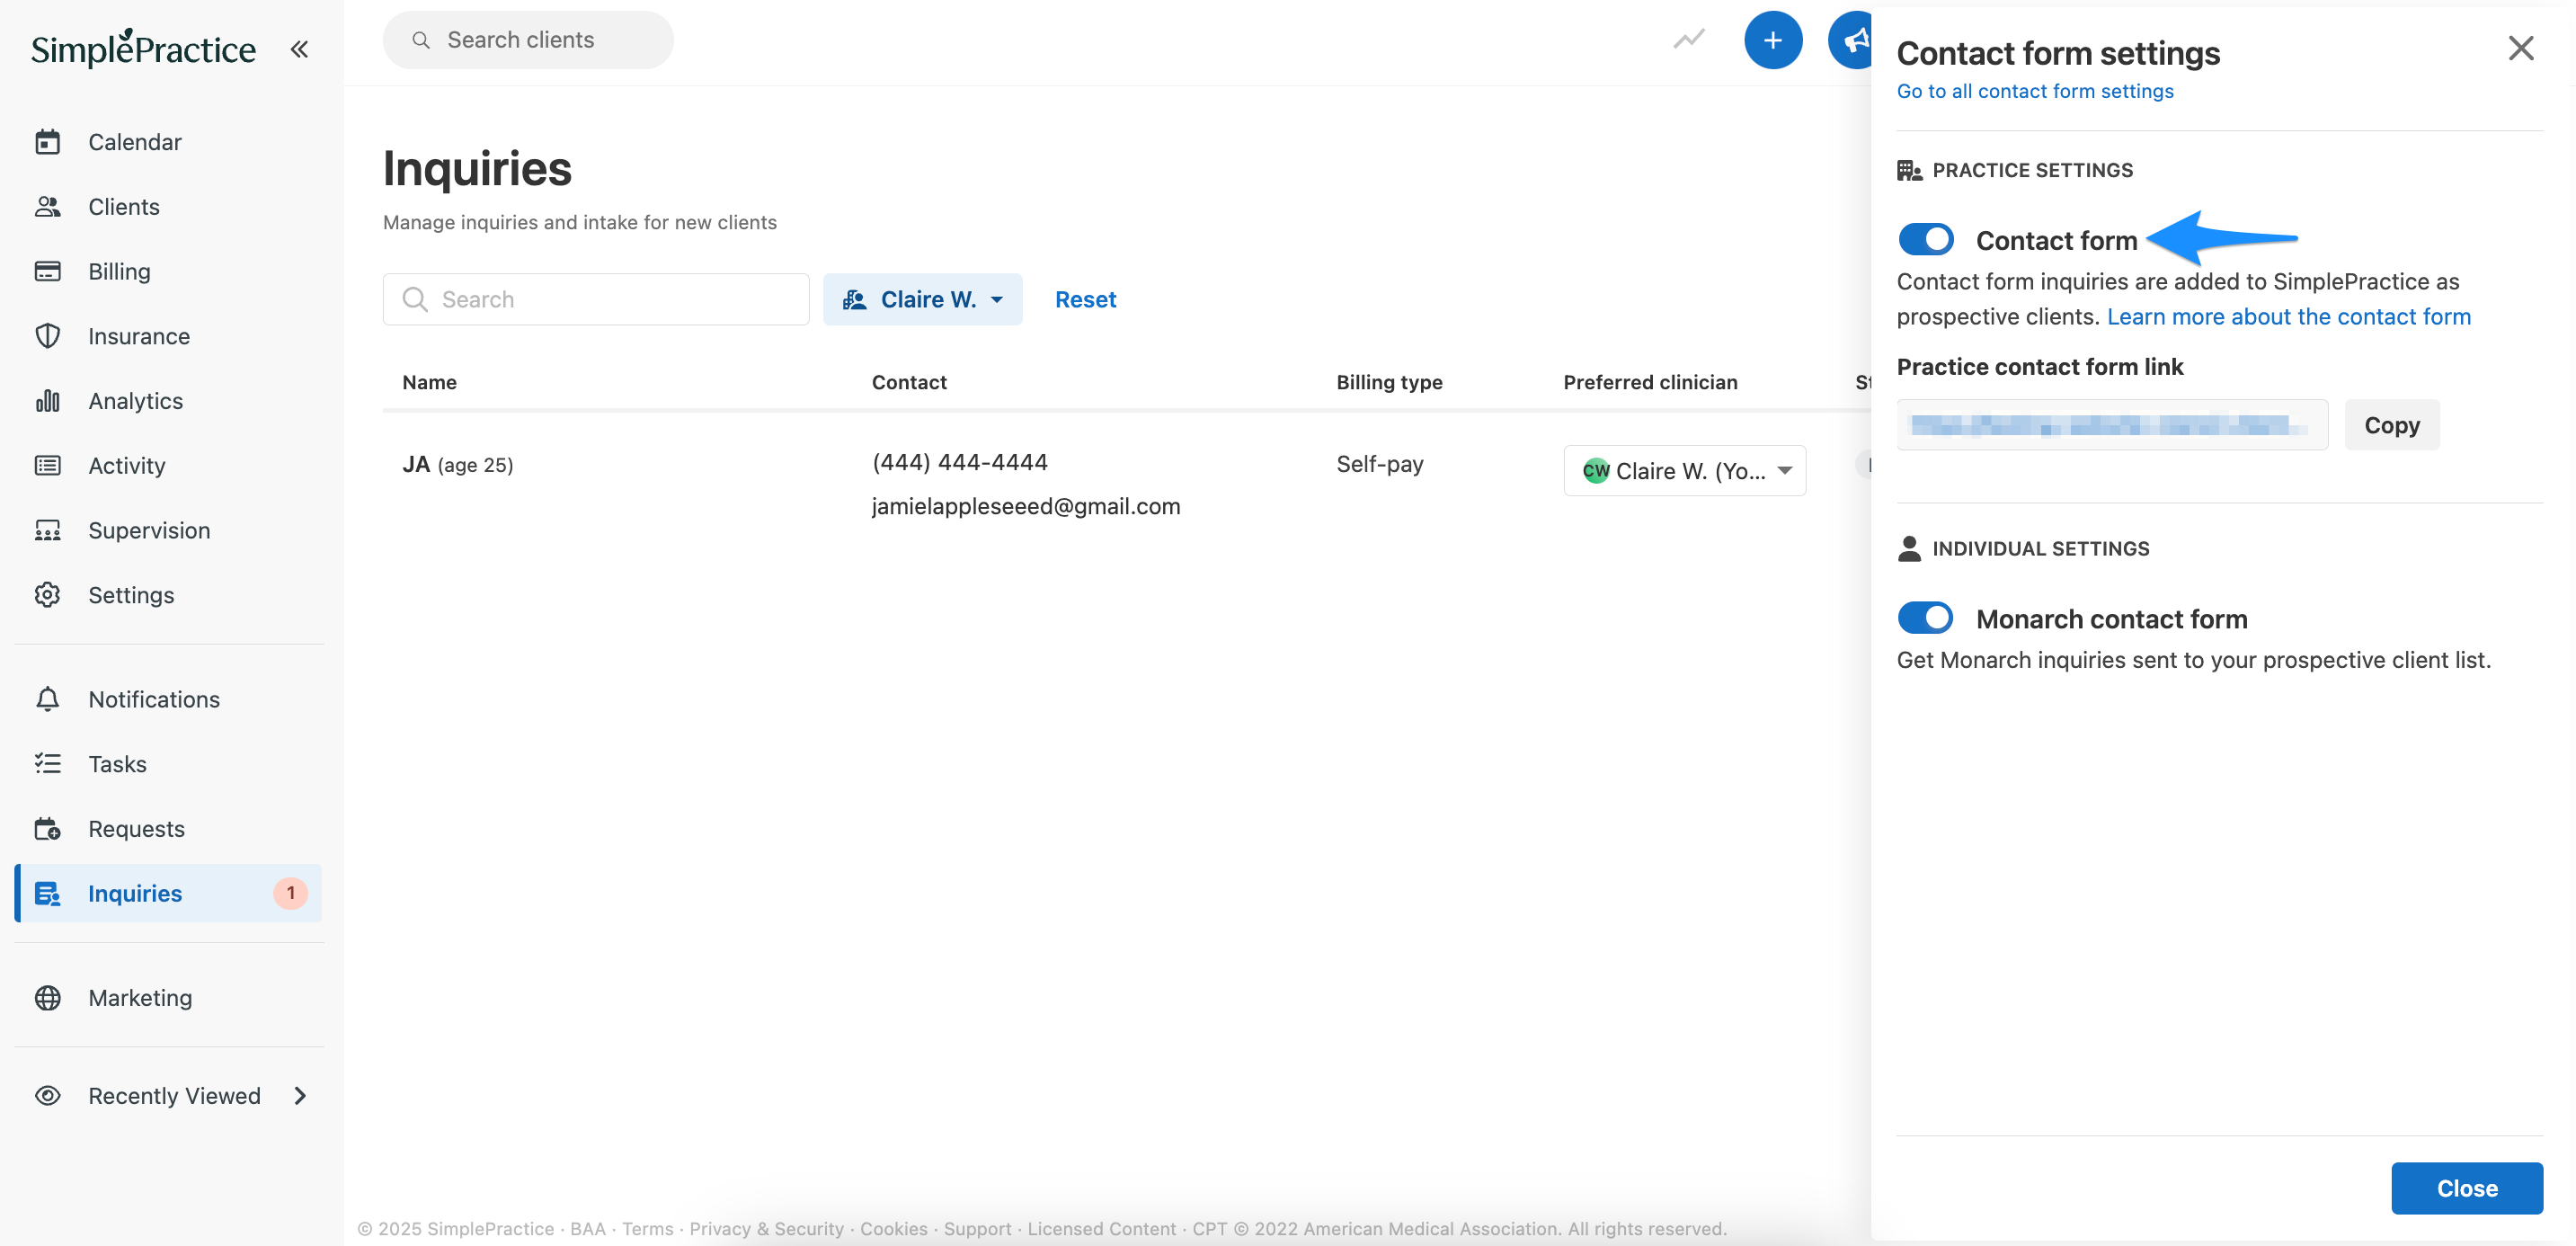Select the practice contact form link field
This screenshot has height=1246, width=2576.
click(2112, 425)
